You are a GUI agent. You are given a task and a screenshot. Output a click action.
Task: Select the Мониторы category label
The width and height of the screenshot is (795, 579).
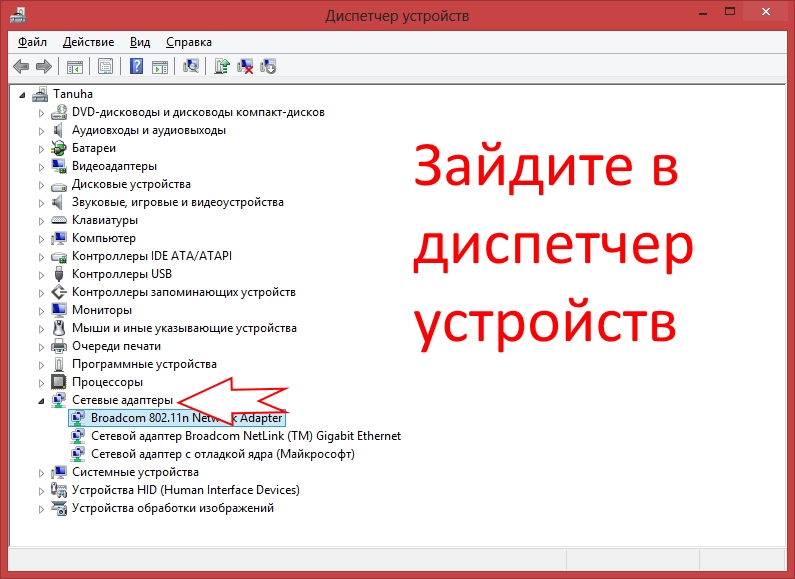pos(102,310)
